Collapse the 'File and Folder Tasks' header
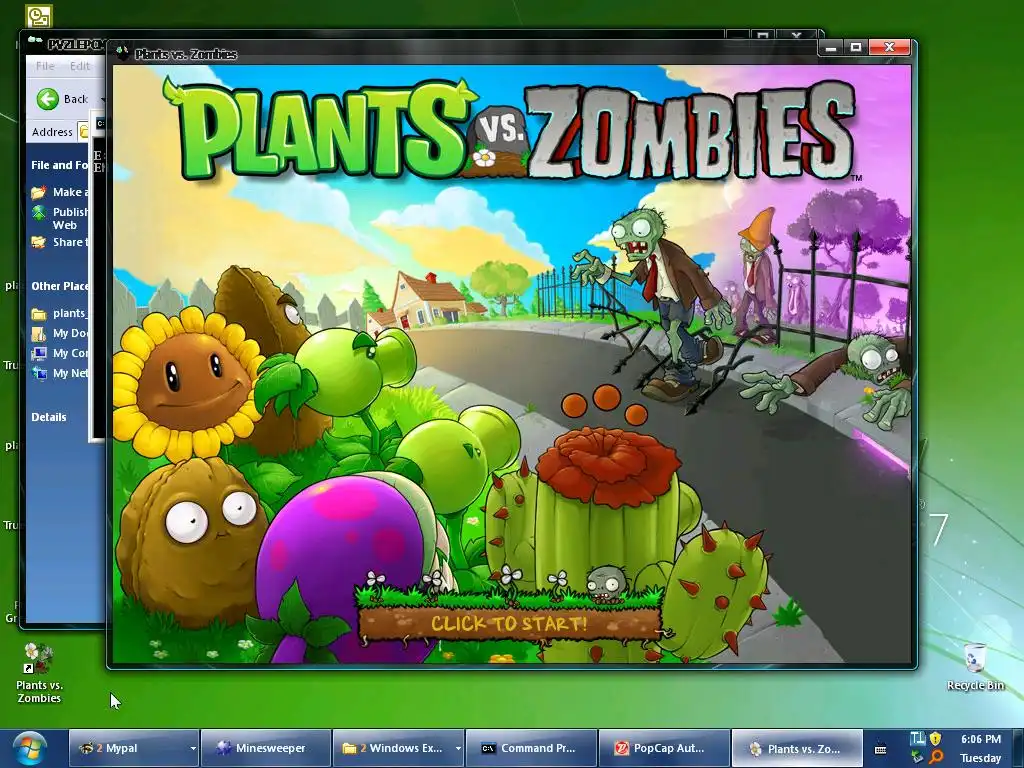 (x=59, y=165)
